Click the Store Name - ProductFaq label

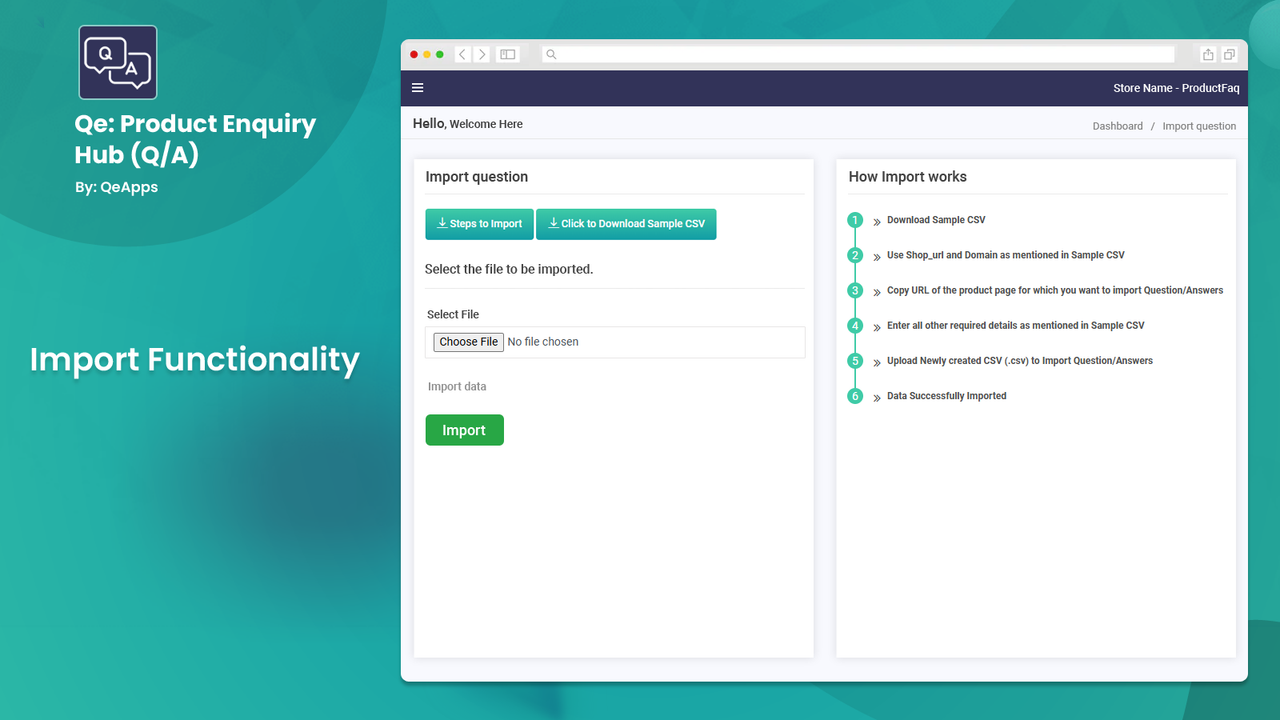click(1176, 88)
